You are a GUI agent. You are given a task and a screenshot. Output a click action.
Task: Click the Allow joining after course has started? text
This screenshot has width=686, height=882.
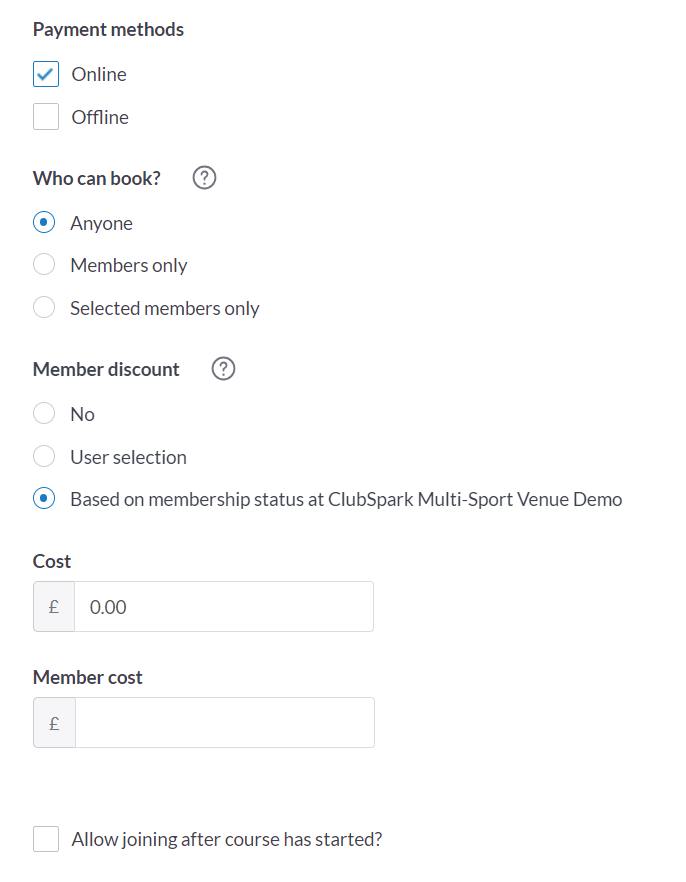point(227,839)
